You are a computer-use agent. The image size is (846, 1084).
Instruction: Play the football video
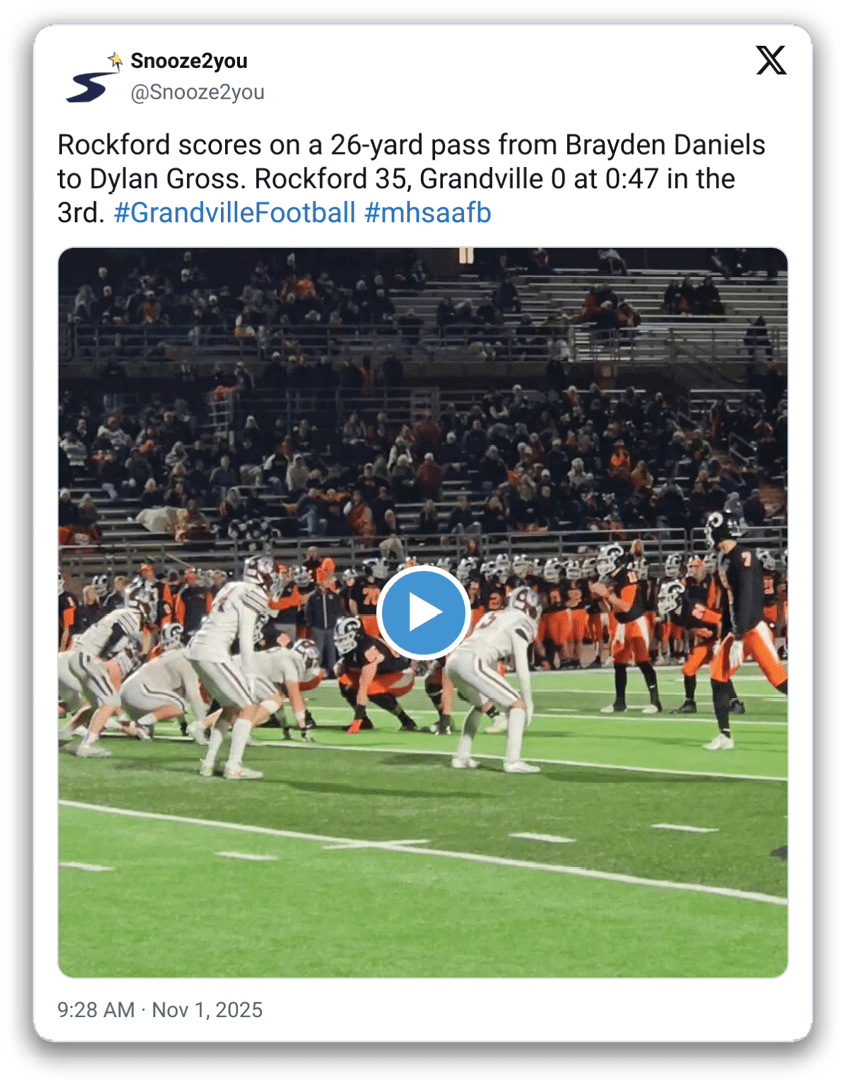(x=423, y=613)
